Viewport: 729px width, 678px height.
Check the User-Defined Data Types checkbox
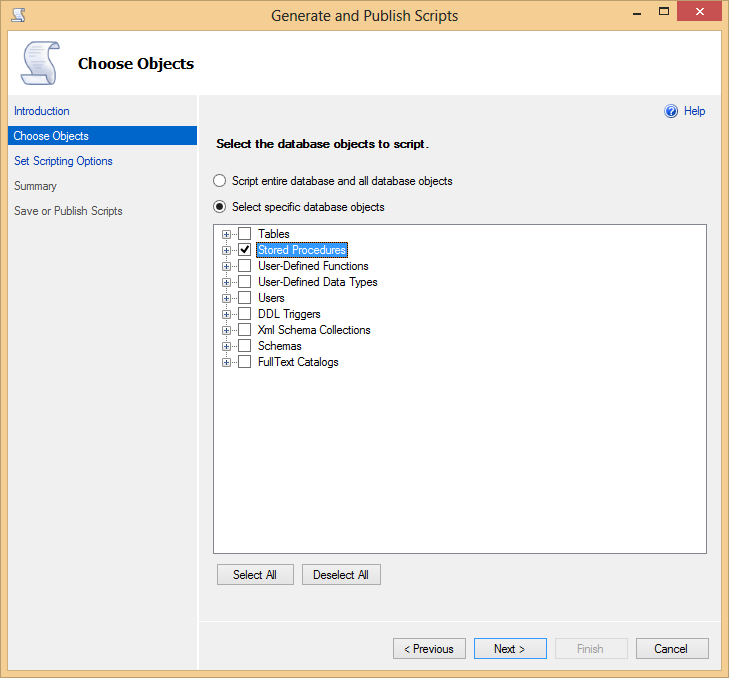[x=245, y=282]
